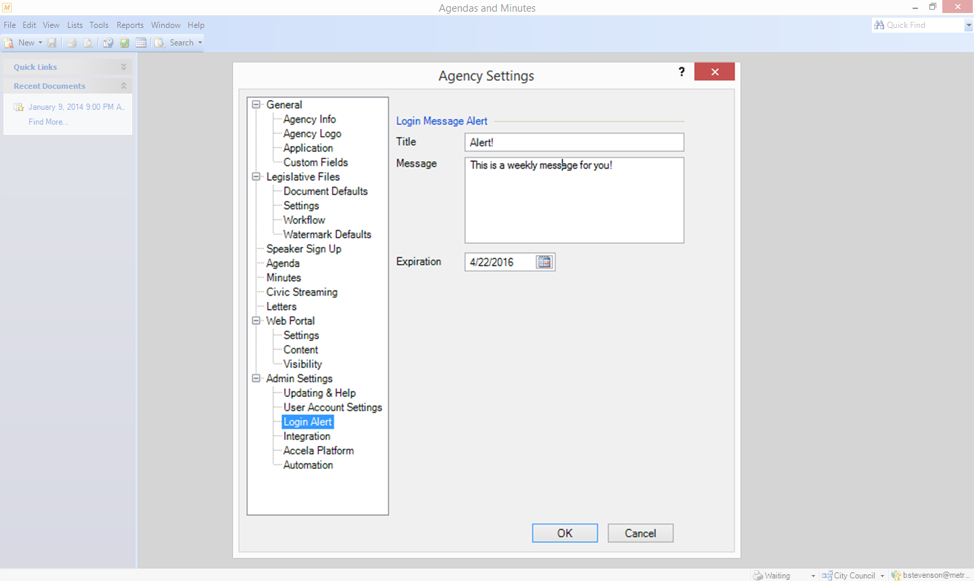Viewport: 974px width, 581px height.
Task: Click the bstevenson user globe icon
Action: (896, 575)
